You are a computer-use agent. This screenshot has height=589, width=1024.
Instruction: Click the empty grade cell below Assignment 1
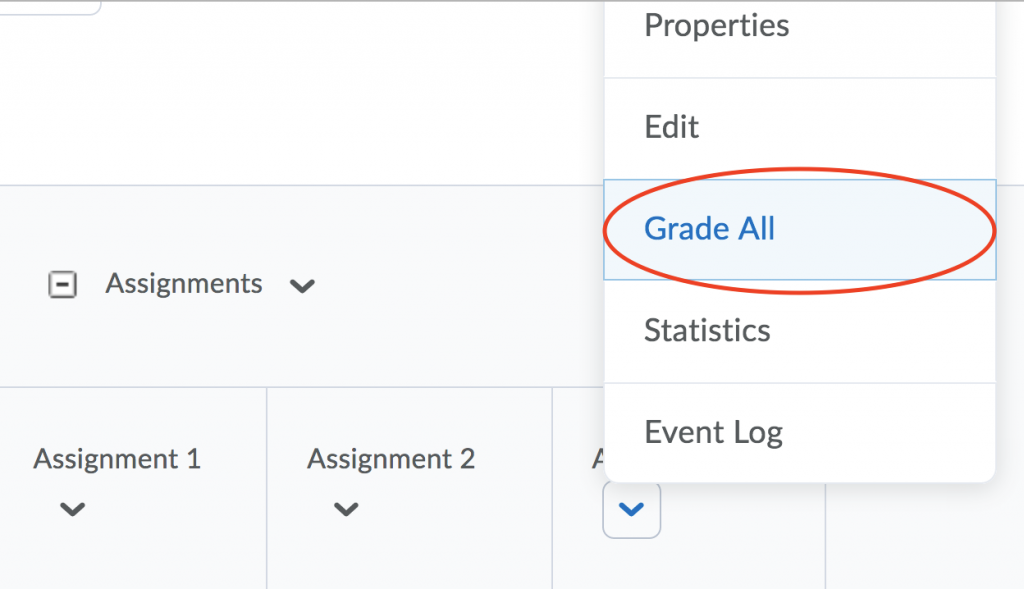pos(133,570)
